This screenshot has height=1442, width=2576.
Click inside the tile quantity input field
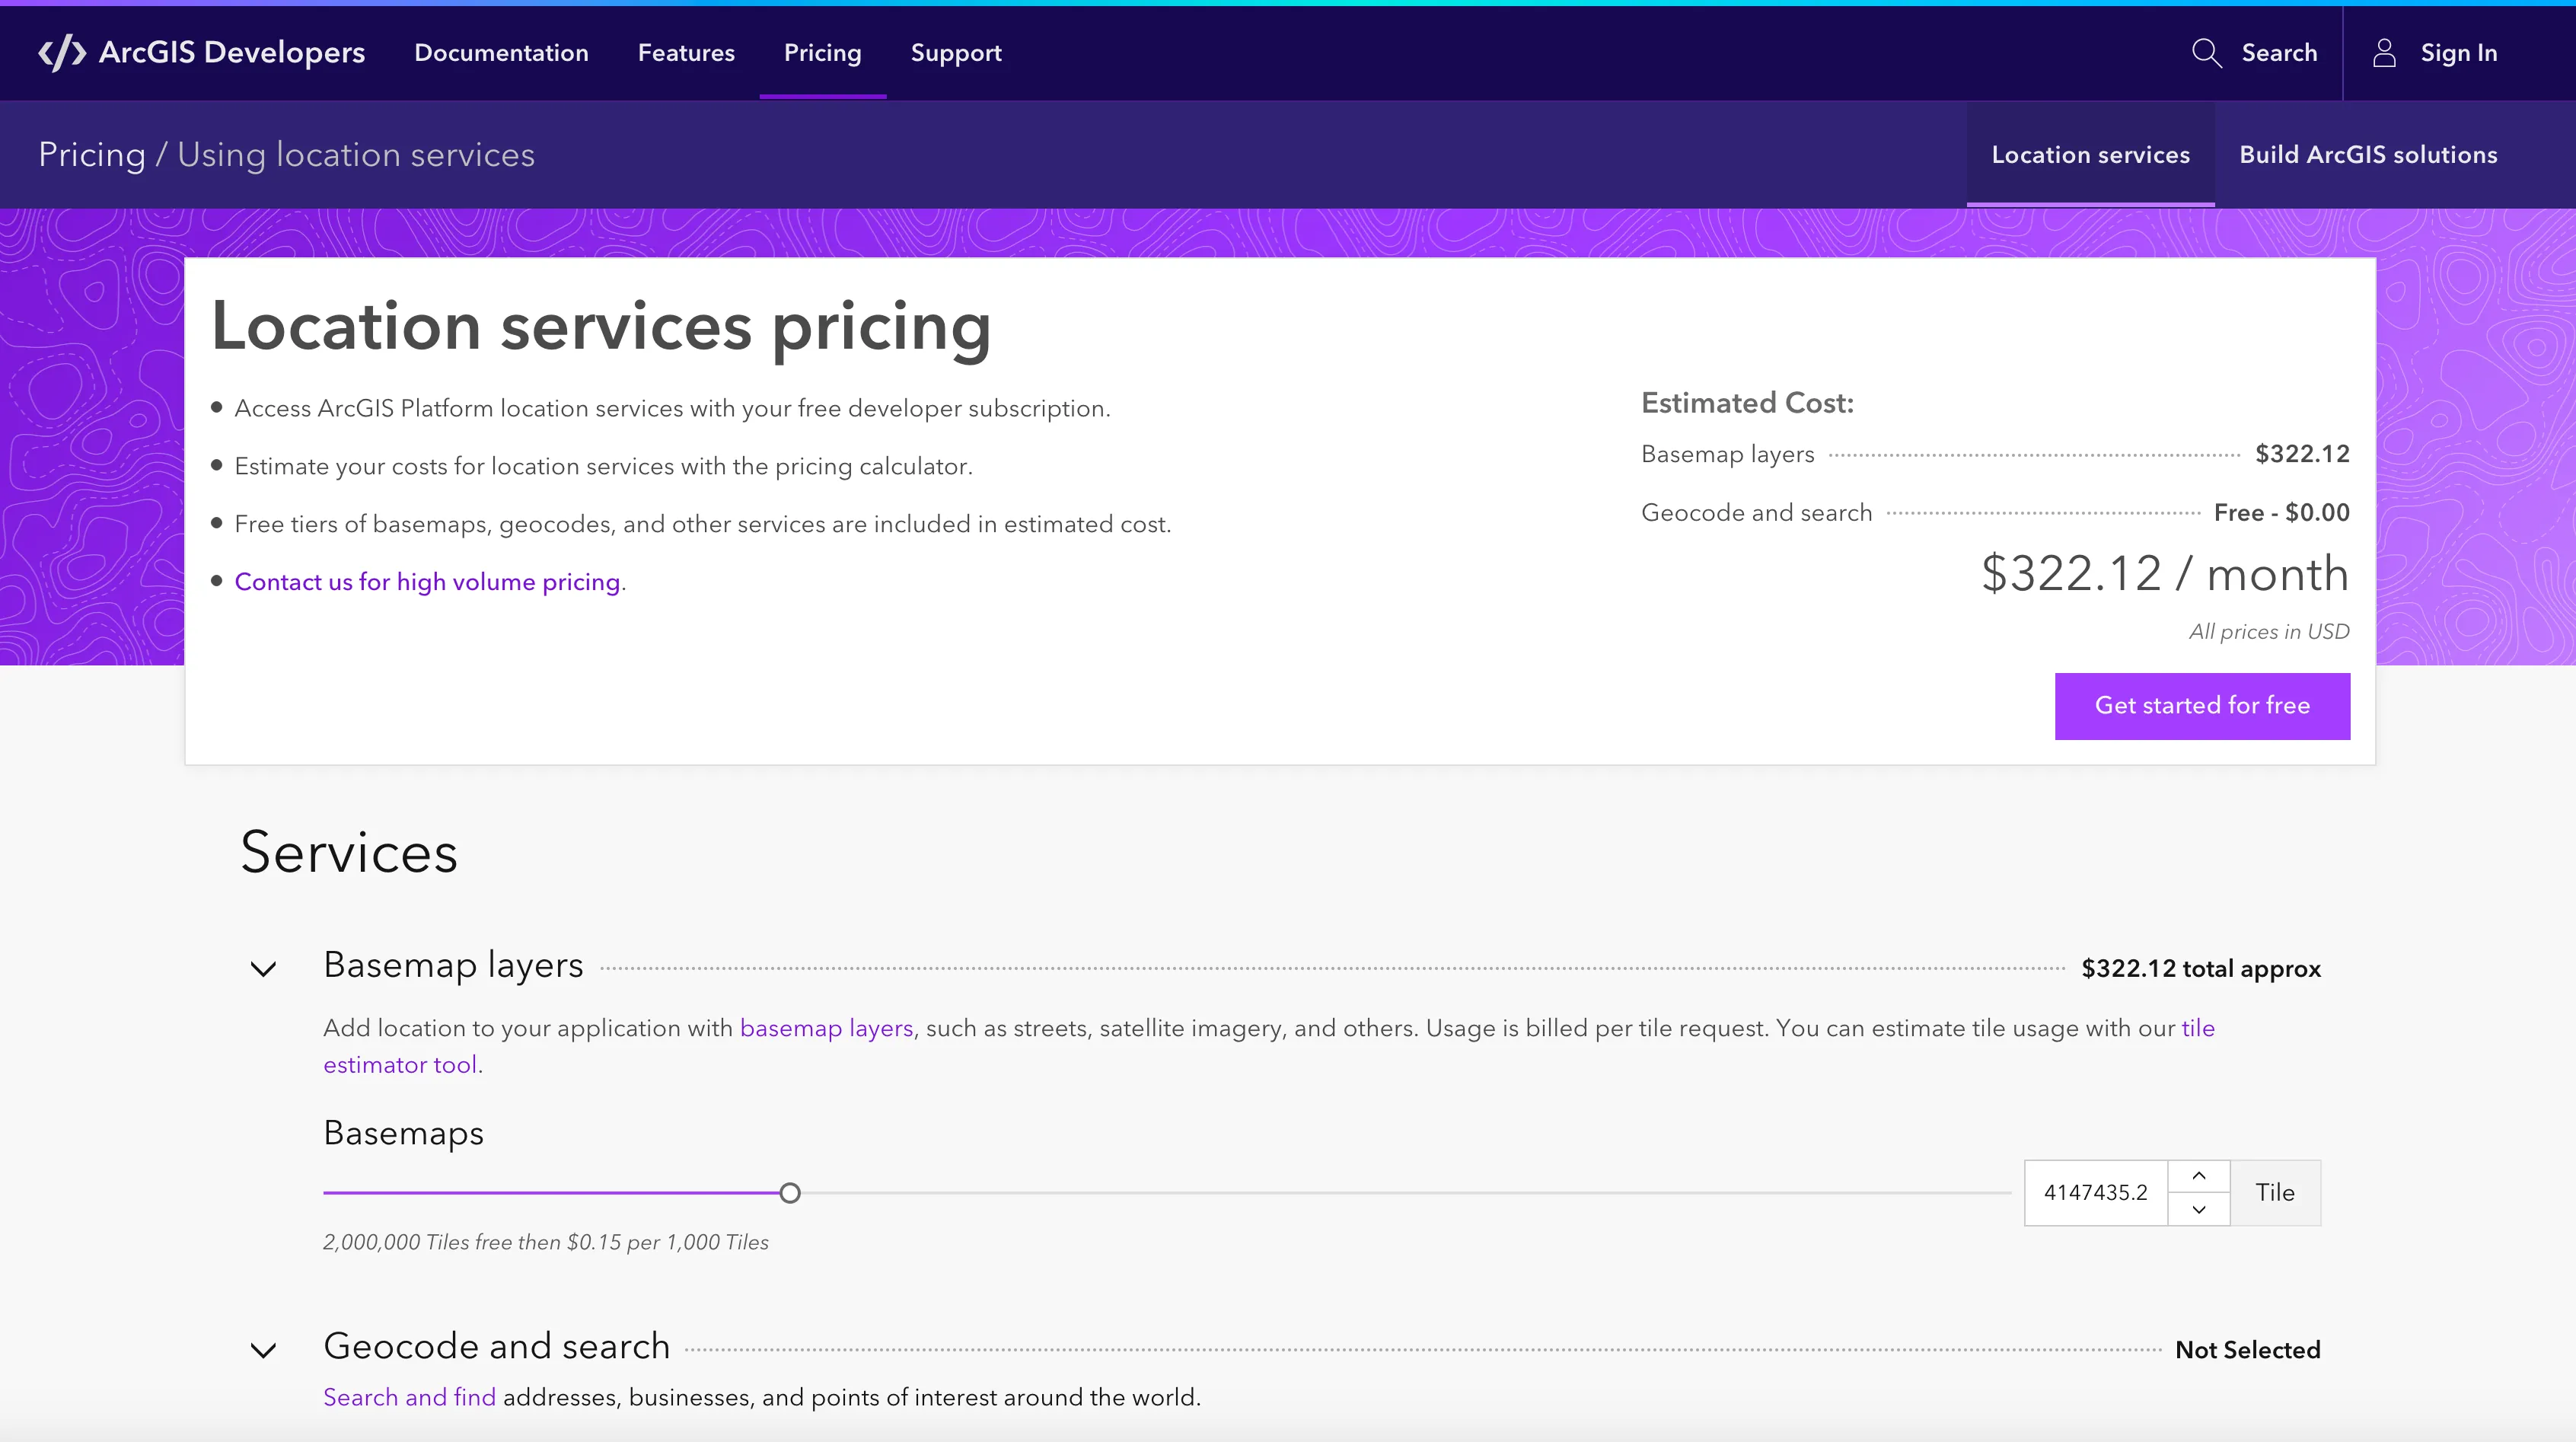coord(2096,1192)
